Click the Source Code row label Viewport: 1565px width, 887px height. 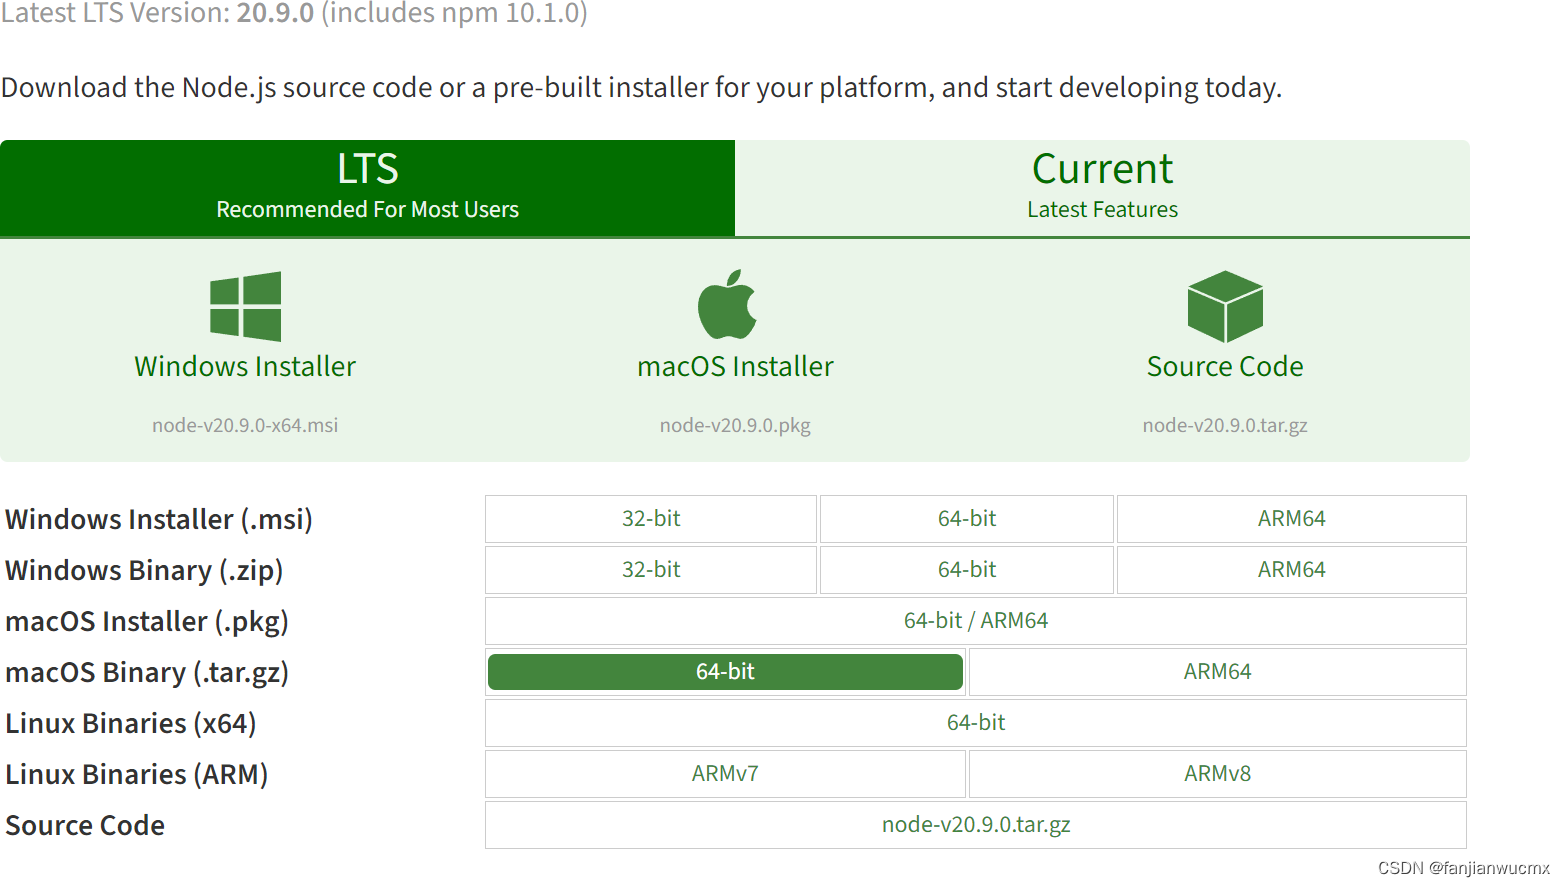tap(85, 826)
